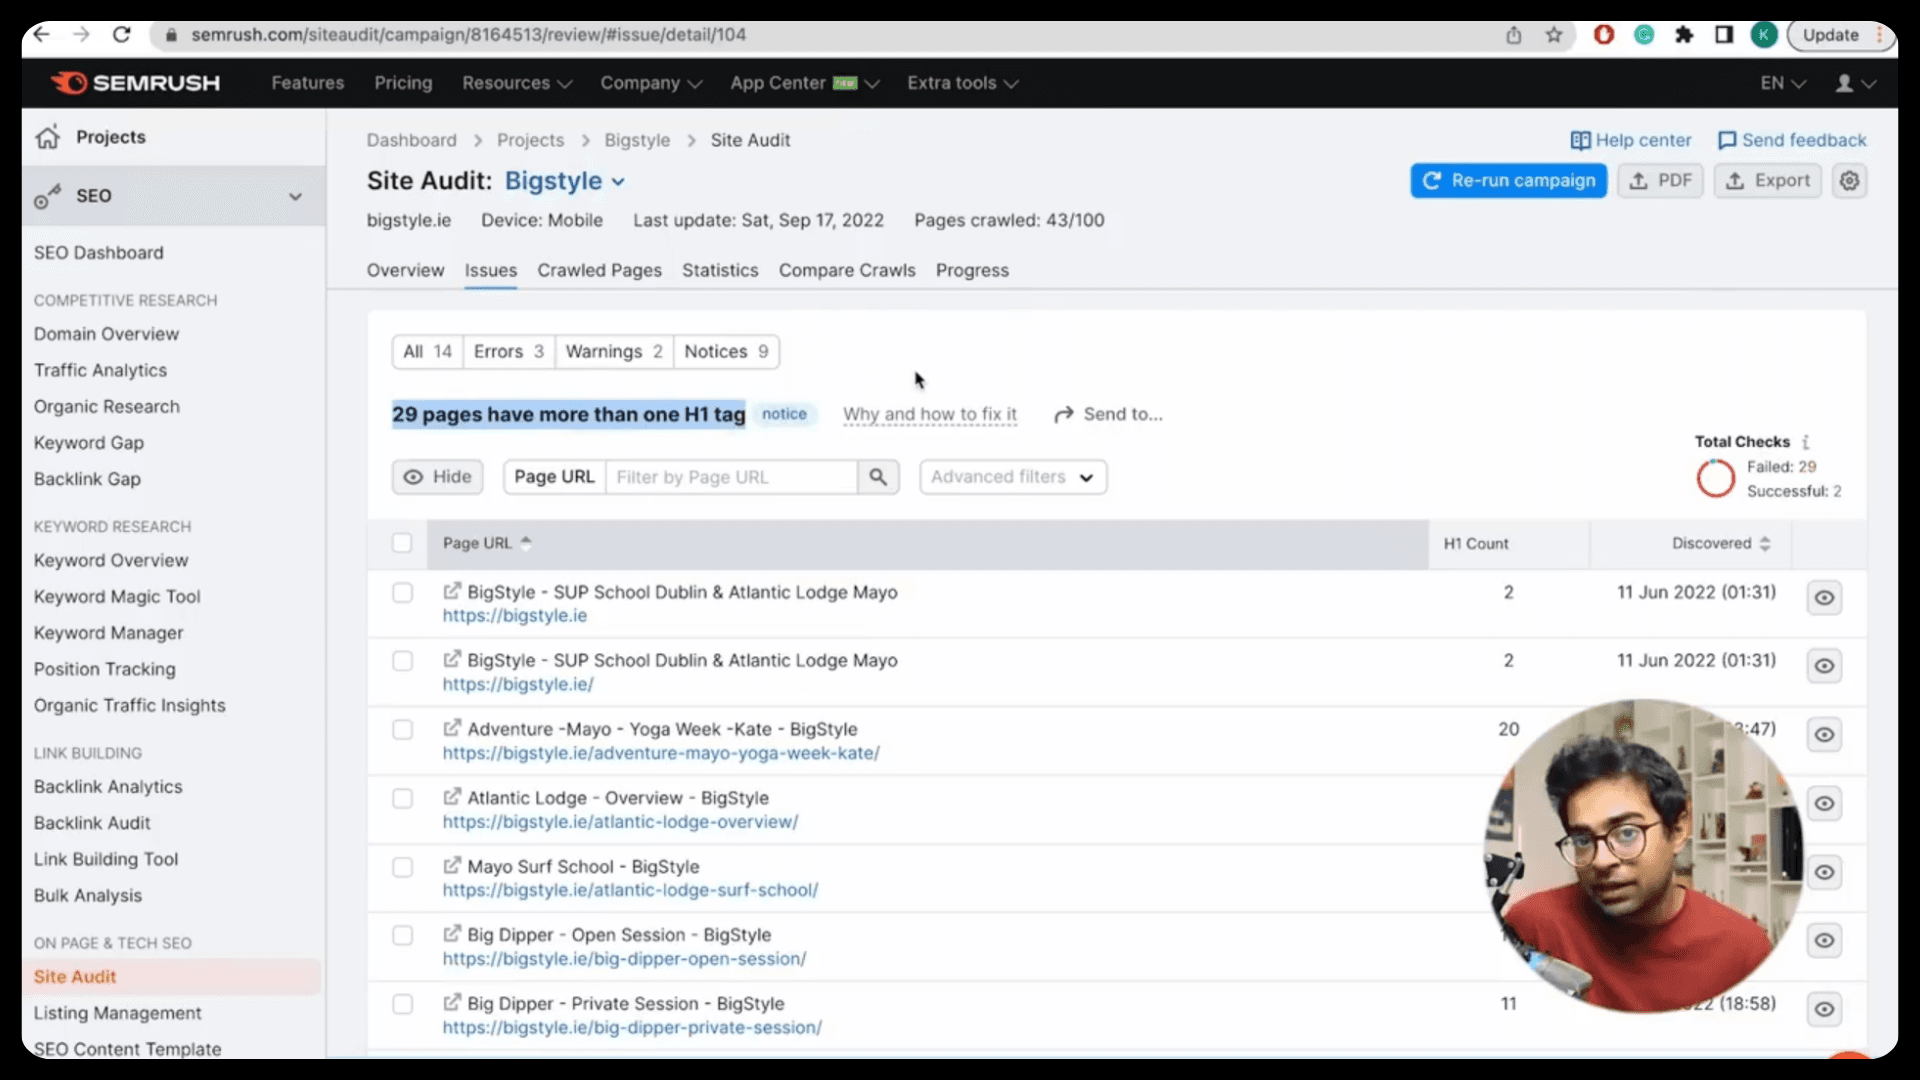Open the Bigstyle project dropdown
The height and width of the screenshot is (1080, 1920).
pos(564,181)
